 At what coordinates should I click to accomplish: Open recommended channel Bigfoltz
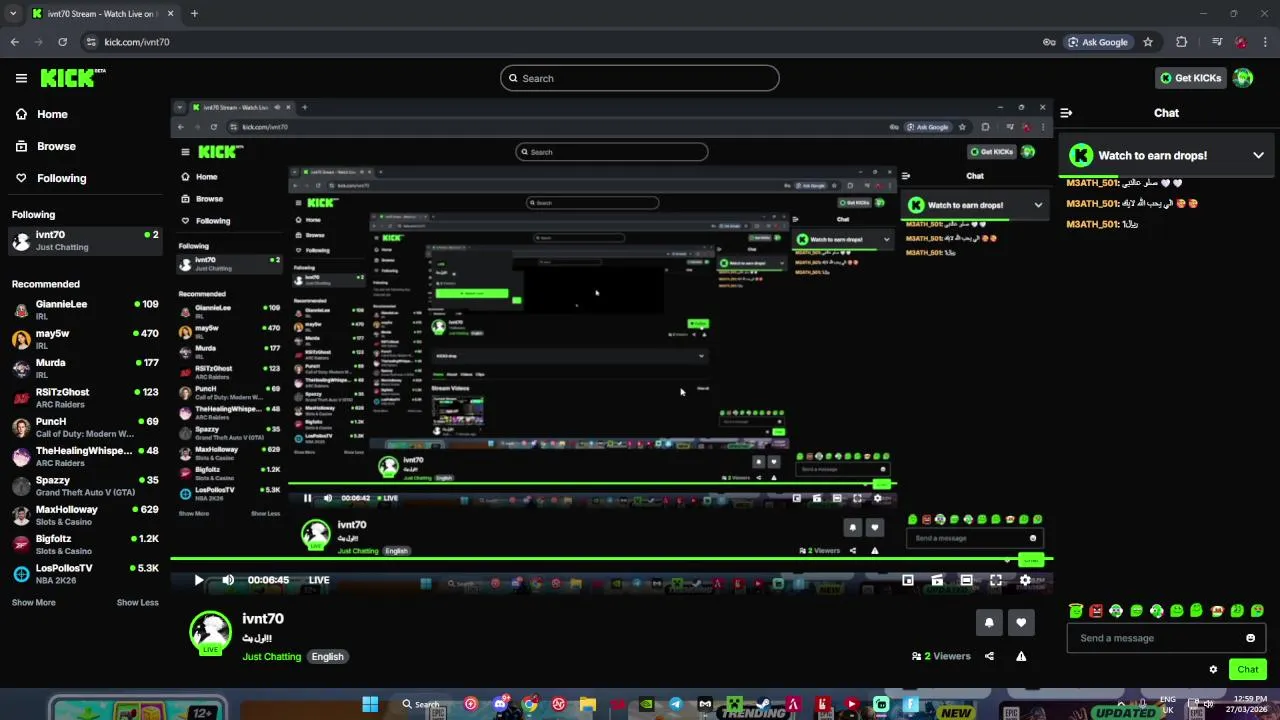point(85,544)
